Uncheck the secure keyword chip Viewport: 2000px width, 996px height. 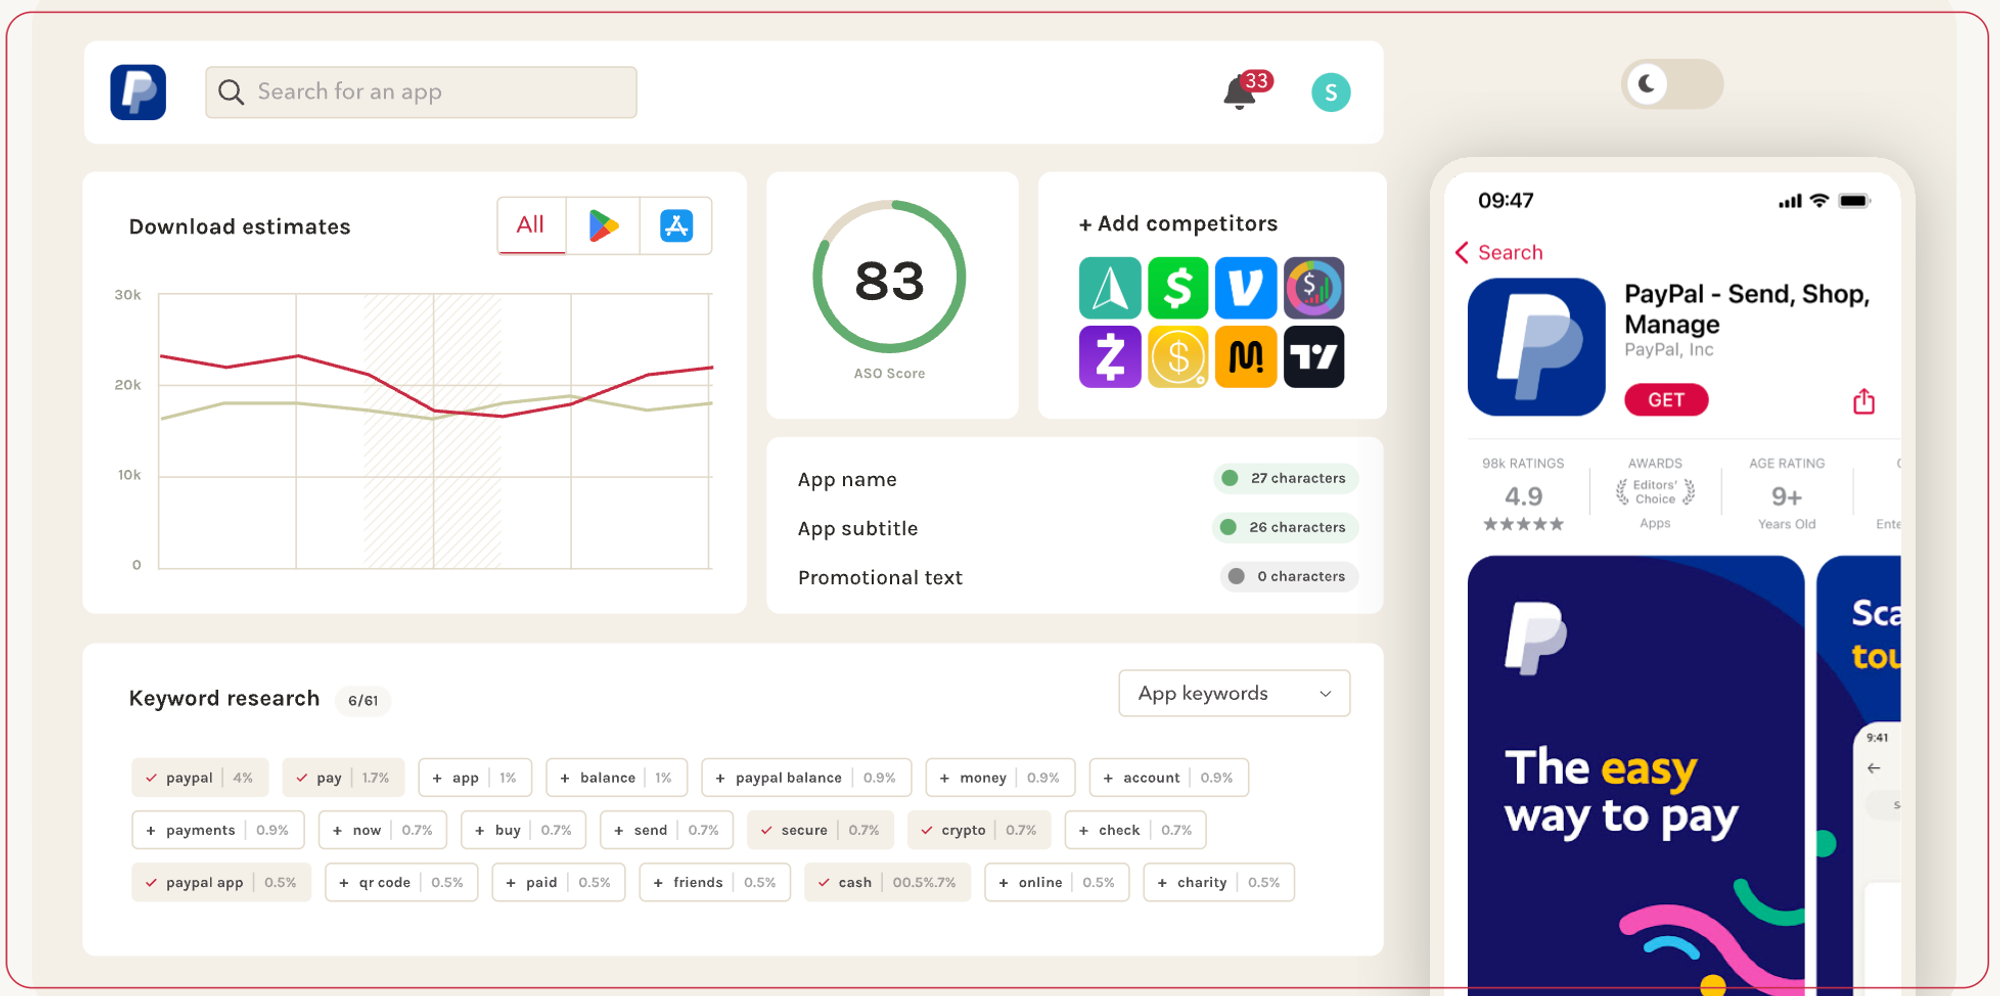(820, 830)
